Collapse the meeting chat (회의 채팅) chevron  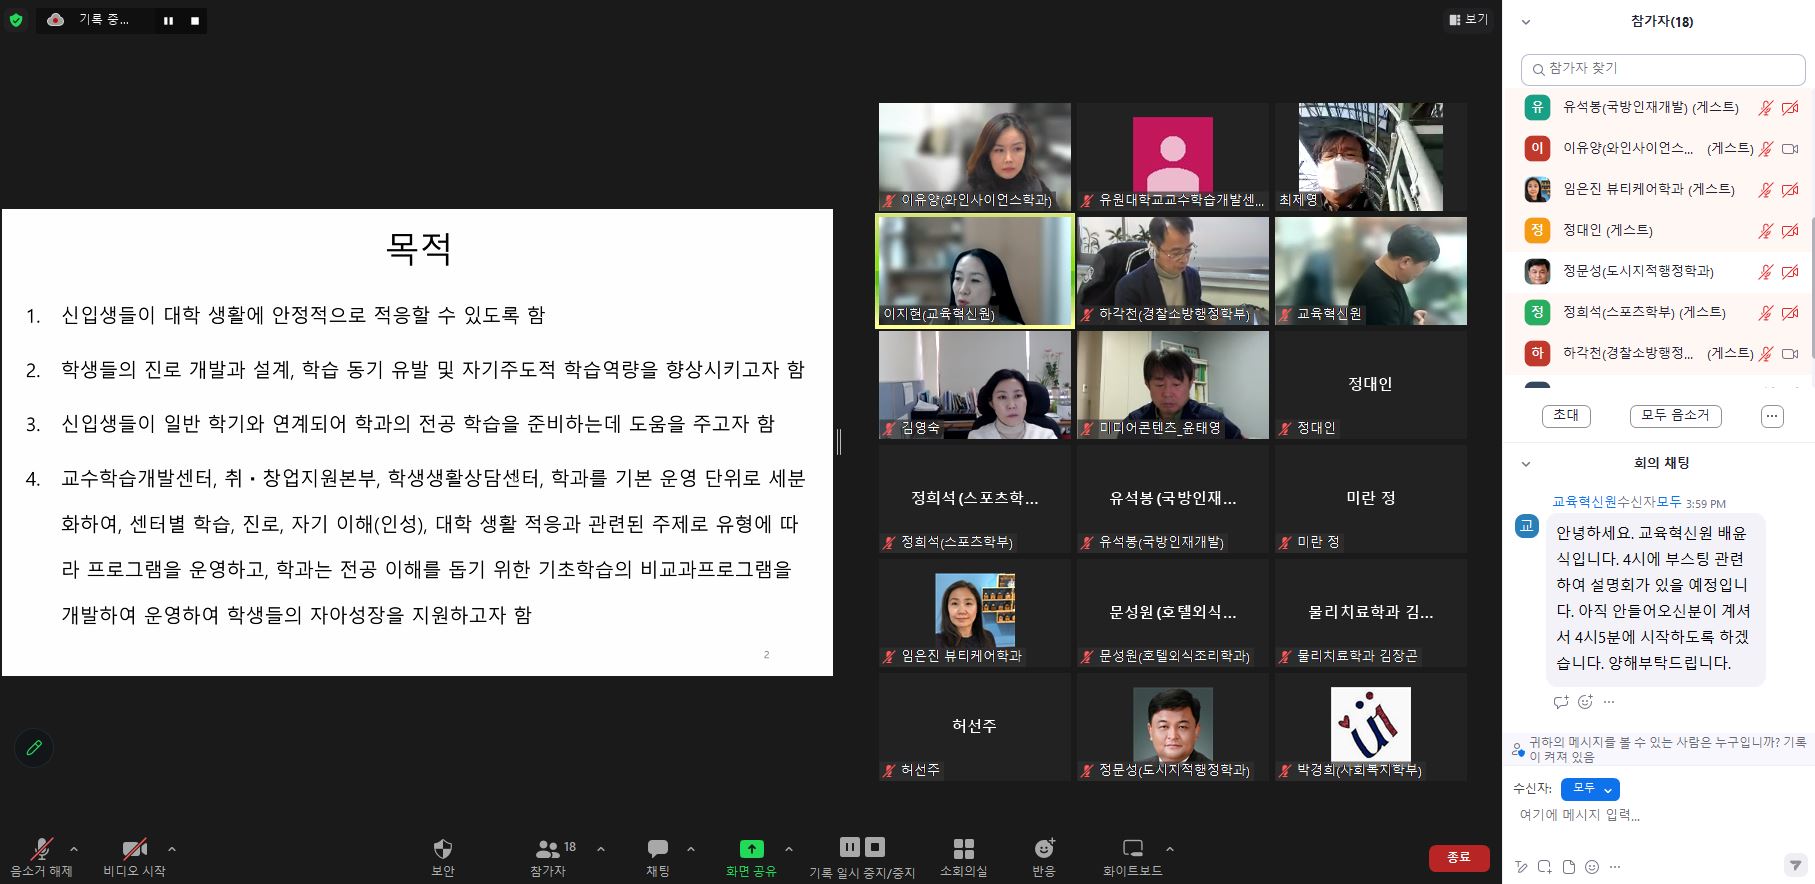[x=1526, y=464]
